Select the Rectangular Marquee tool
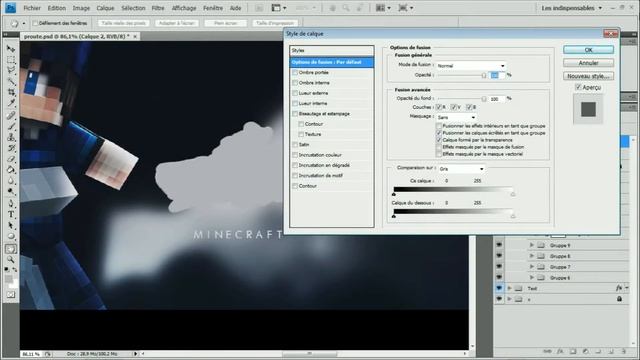 click(11, 60)
